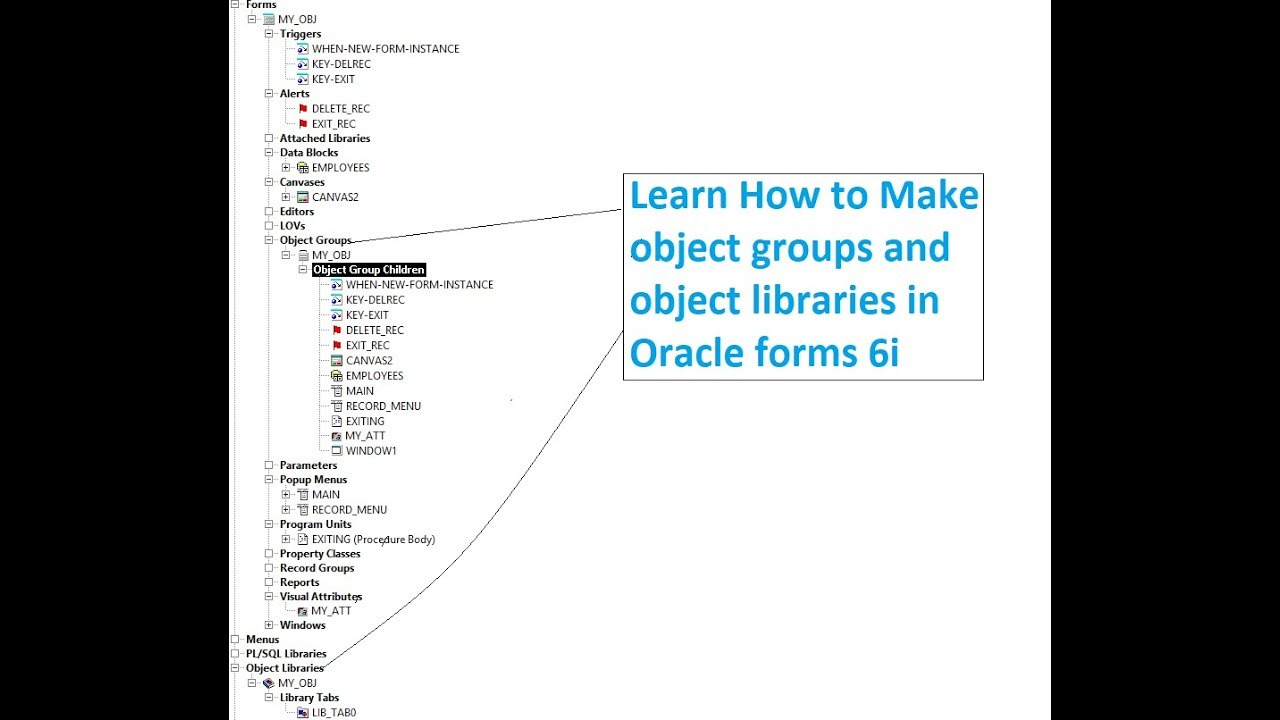Click the trigger icon beside WHEN-NEW-FORM-INSTANCE under Triggers
Screen dimensions: 1280x720
point(303,48)
